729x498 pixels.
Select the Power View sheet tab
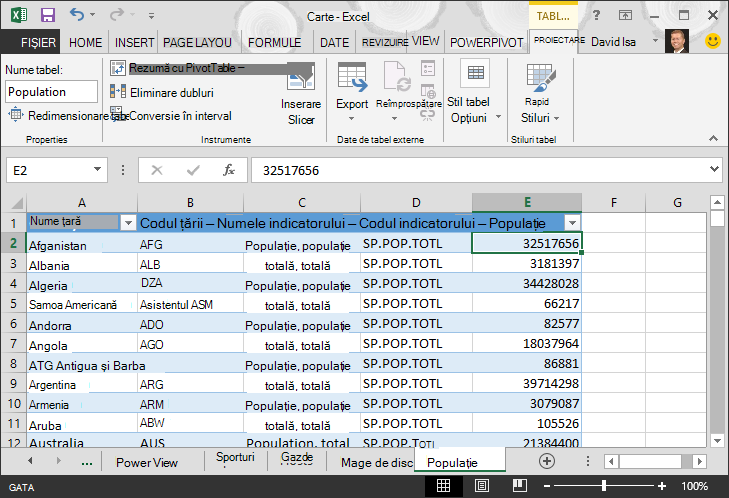point(147,463)
